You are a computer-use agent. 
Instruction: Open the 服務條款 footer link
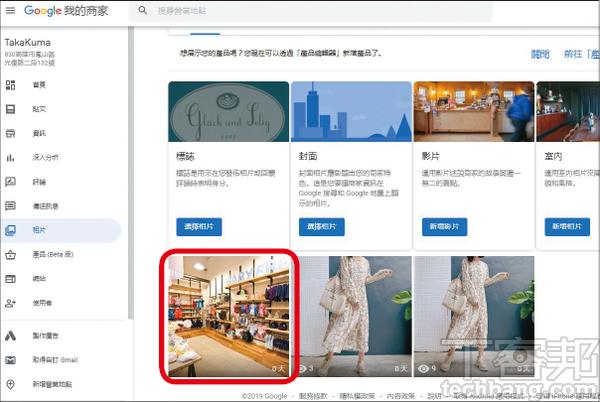313,396
